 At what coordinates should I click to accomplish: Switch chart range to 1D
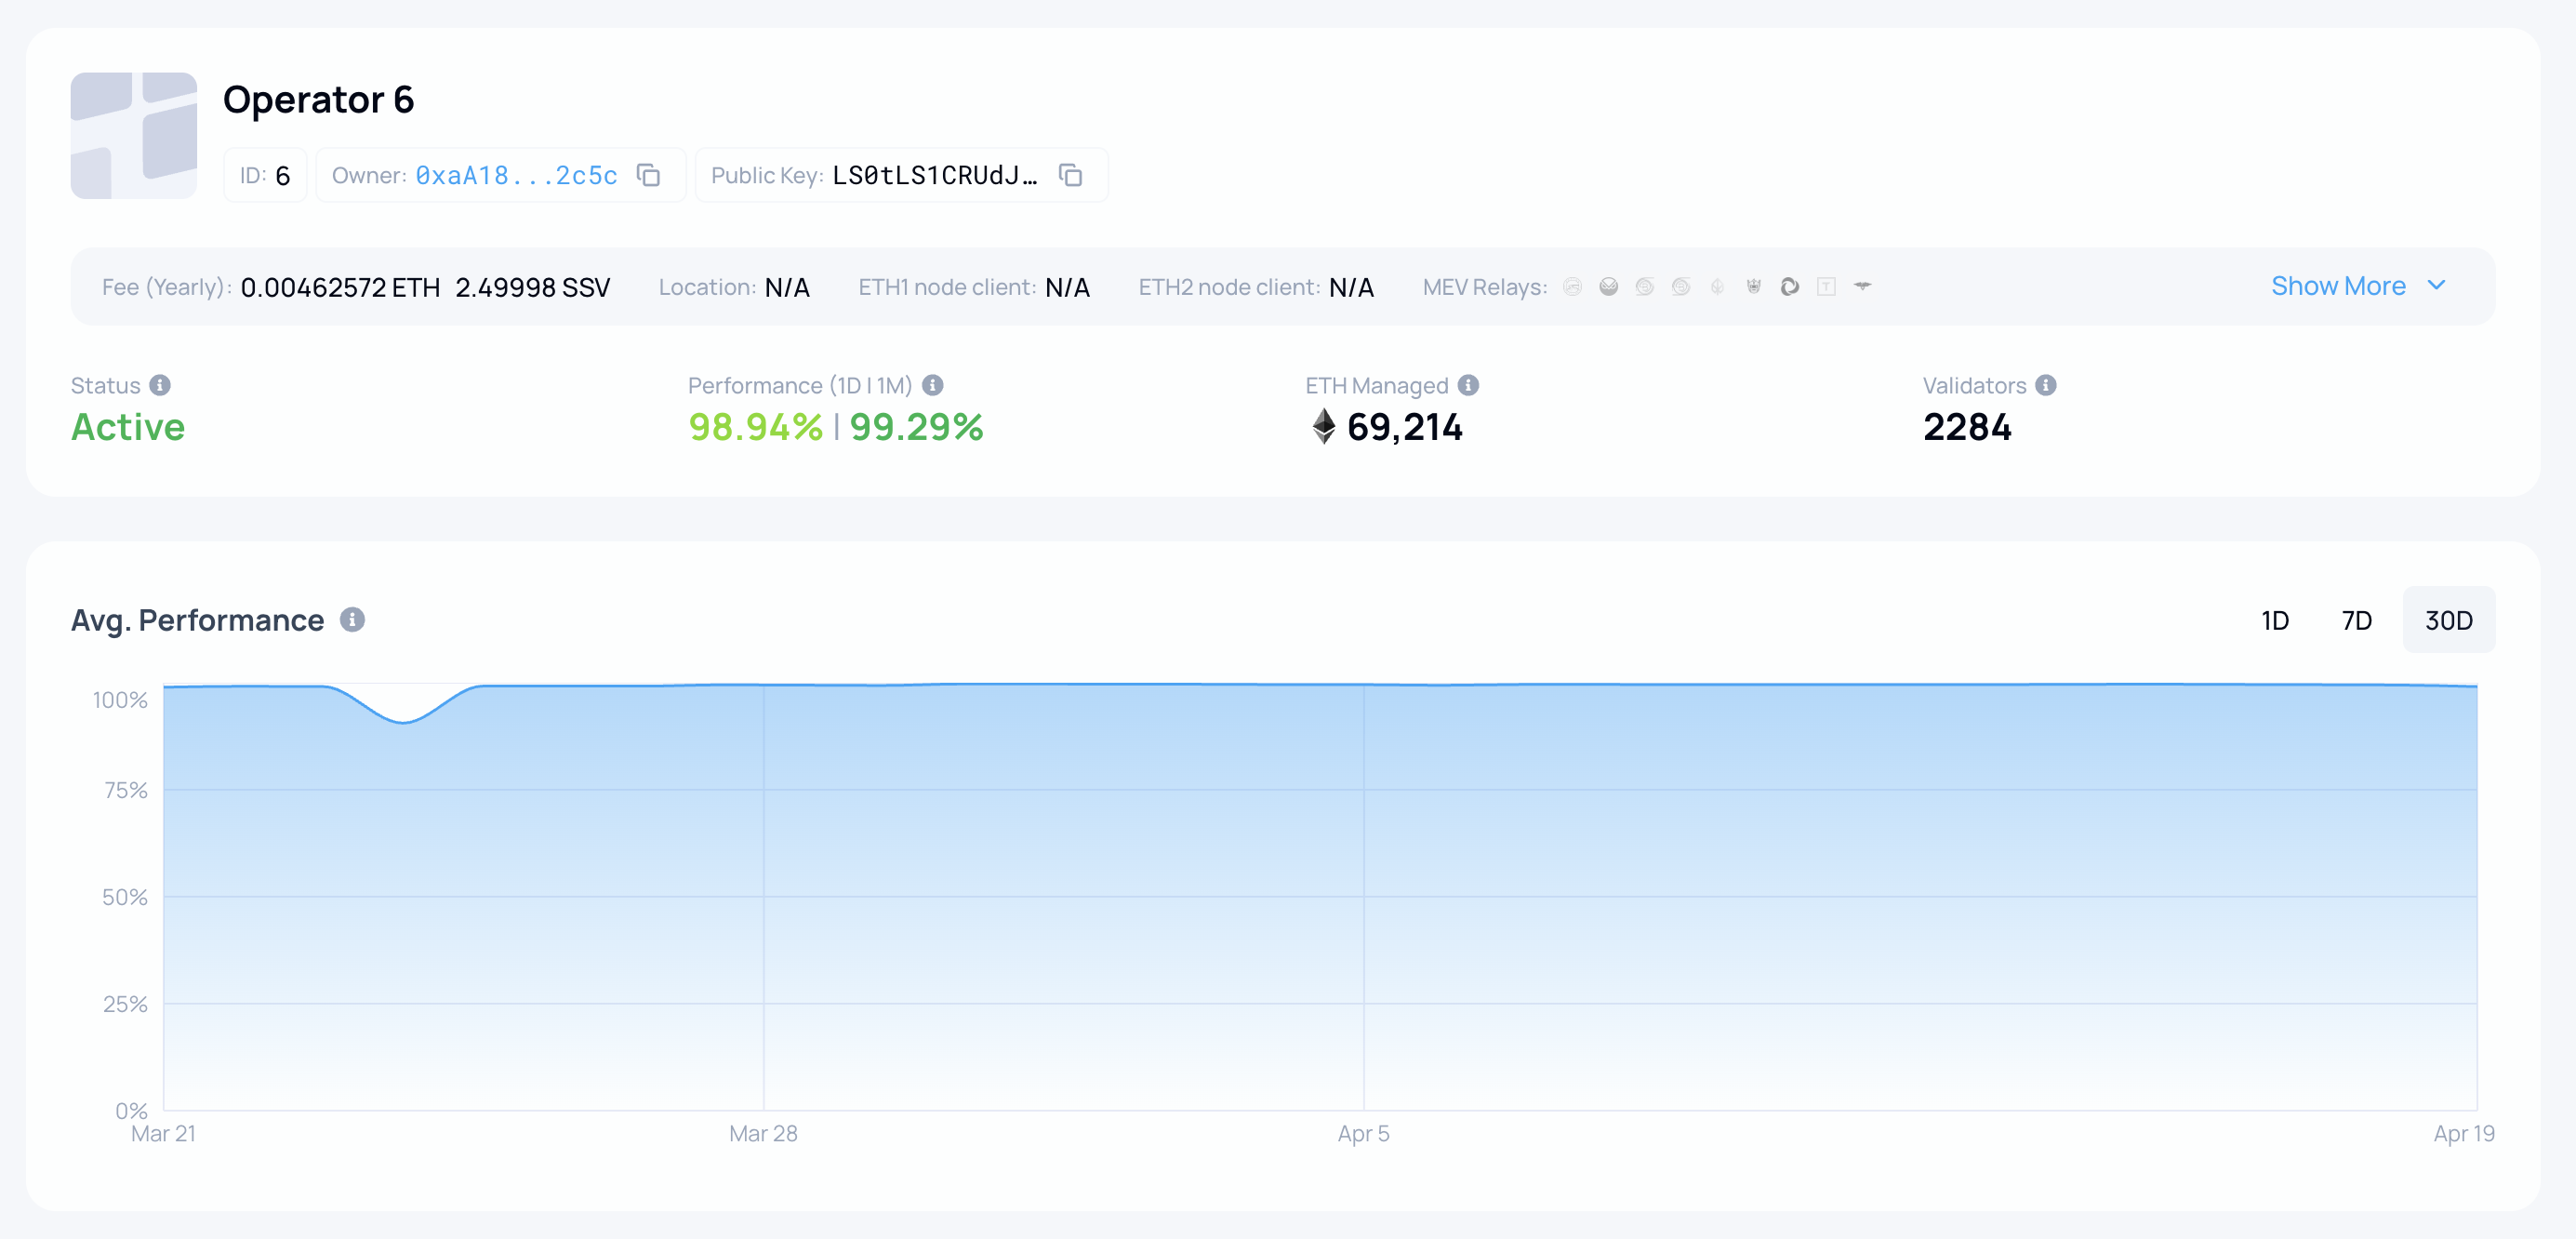pyautogui.click(x=2274, y=620)
